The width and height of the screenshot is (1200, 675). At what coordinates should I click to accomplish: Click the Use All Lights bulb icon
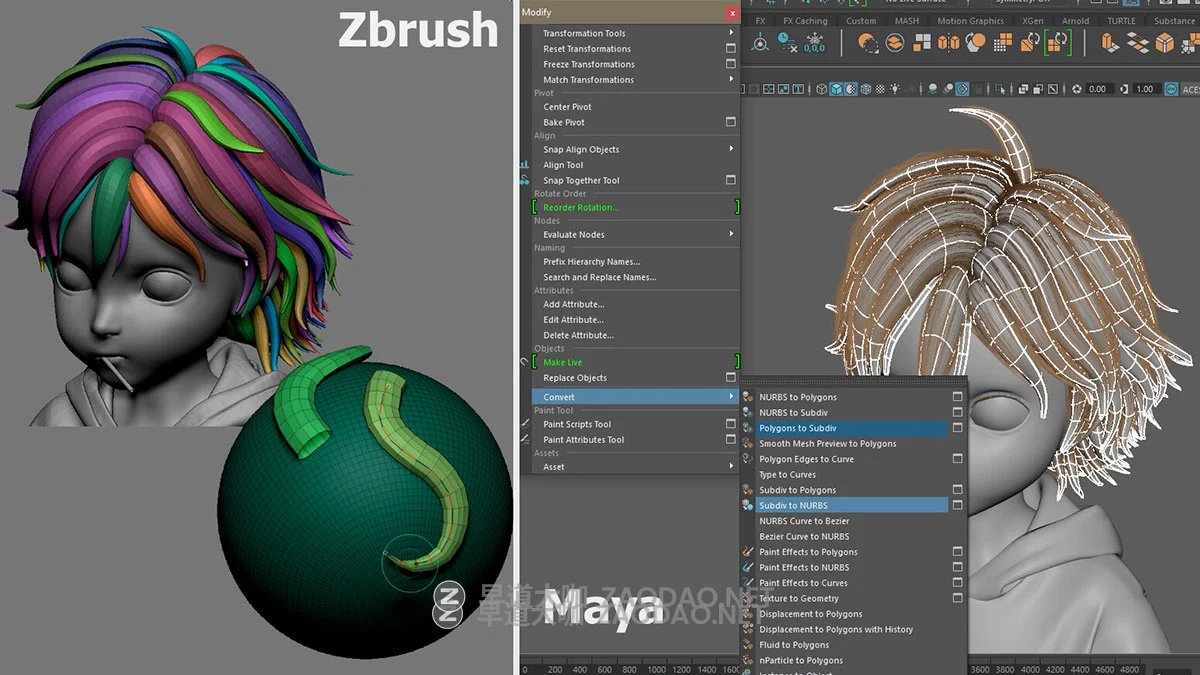[x=893, y=88]
